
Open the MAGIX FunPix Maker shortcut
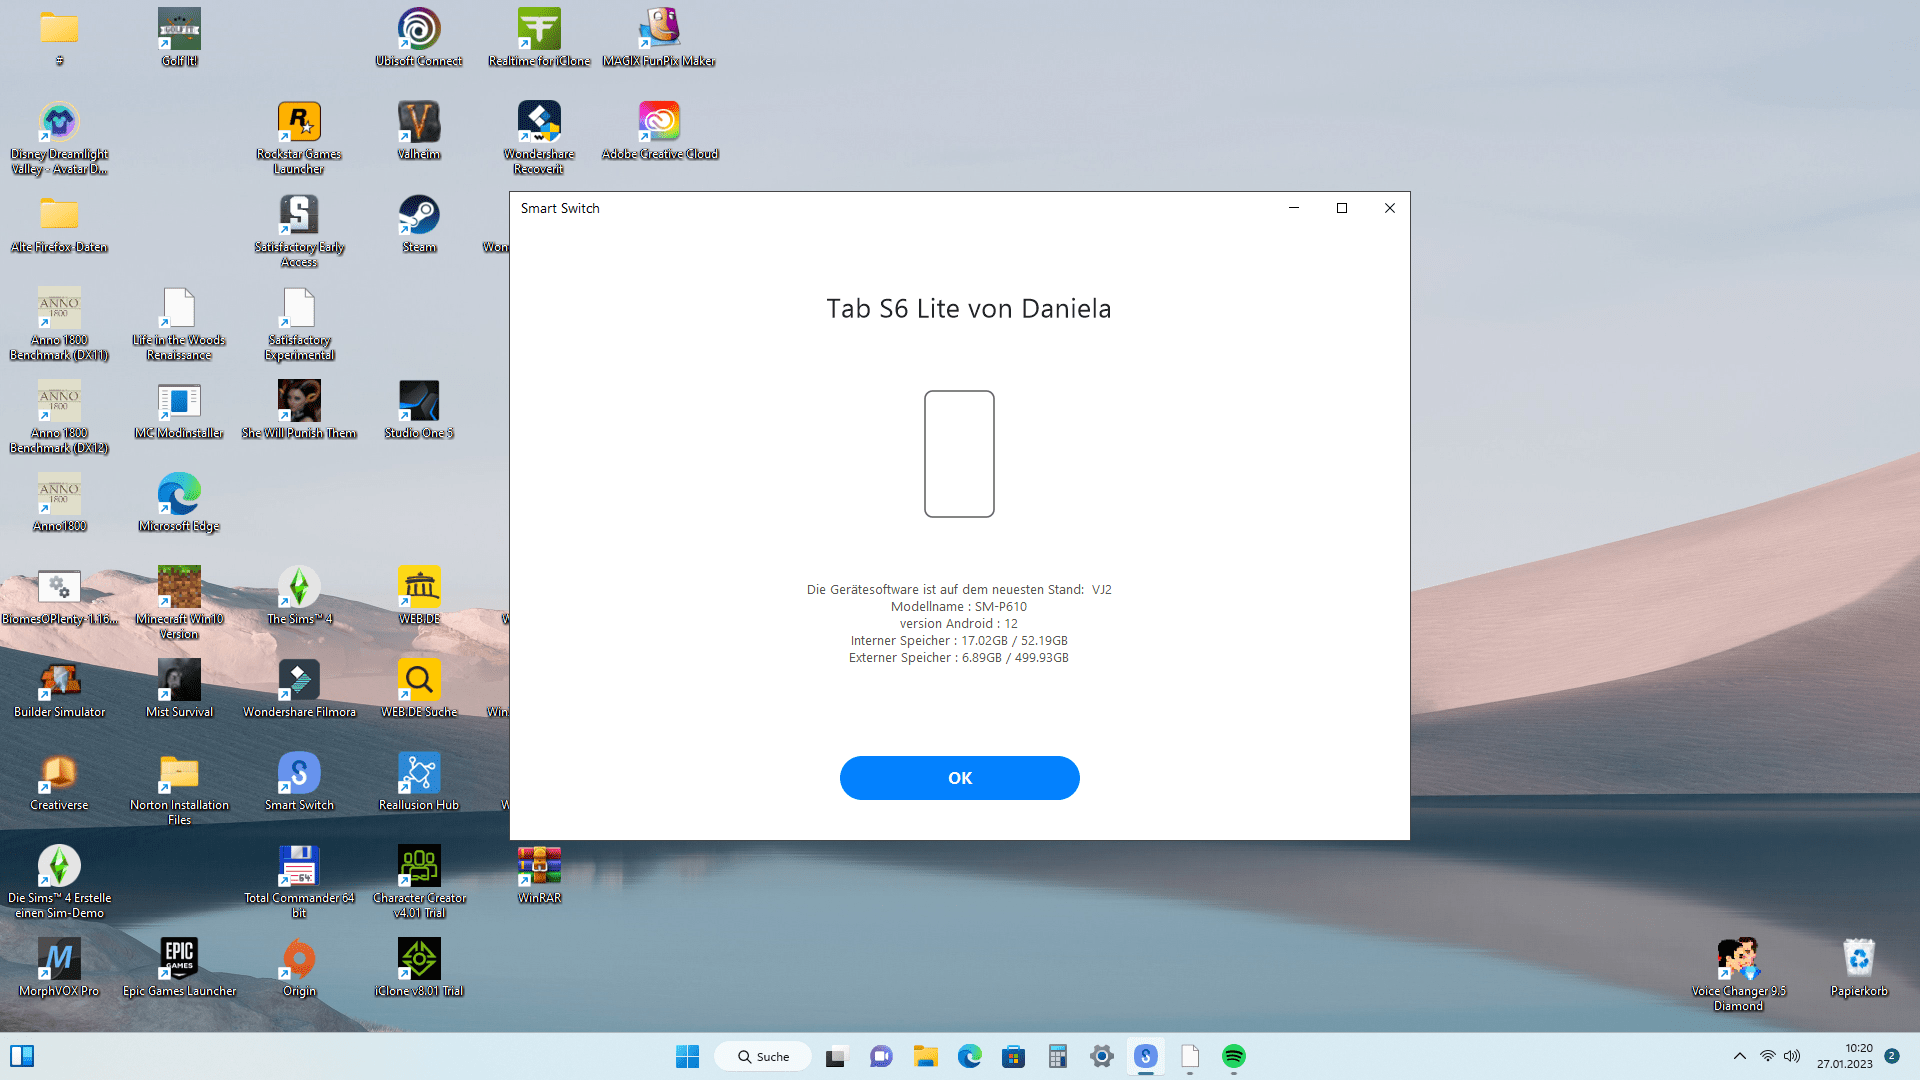click(x=659, y=38)
